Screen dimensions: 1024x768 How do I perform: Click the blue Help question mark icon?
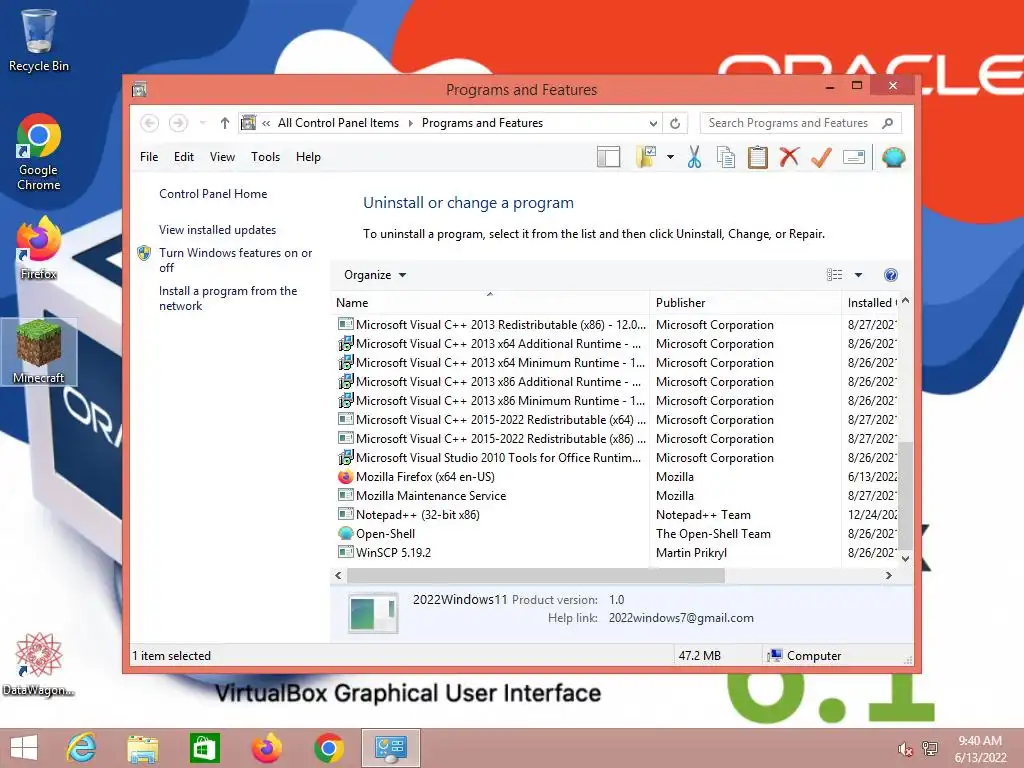tap(890, 275)
